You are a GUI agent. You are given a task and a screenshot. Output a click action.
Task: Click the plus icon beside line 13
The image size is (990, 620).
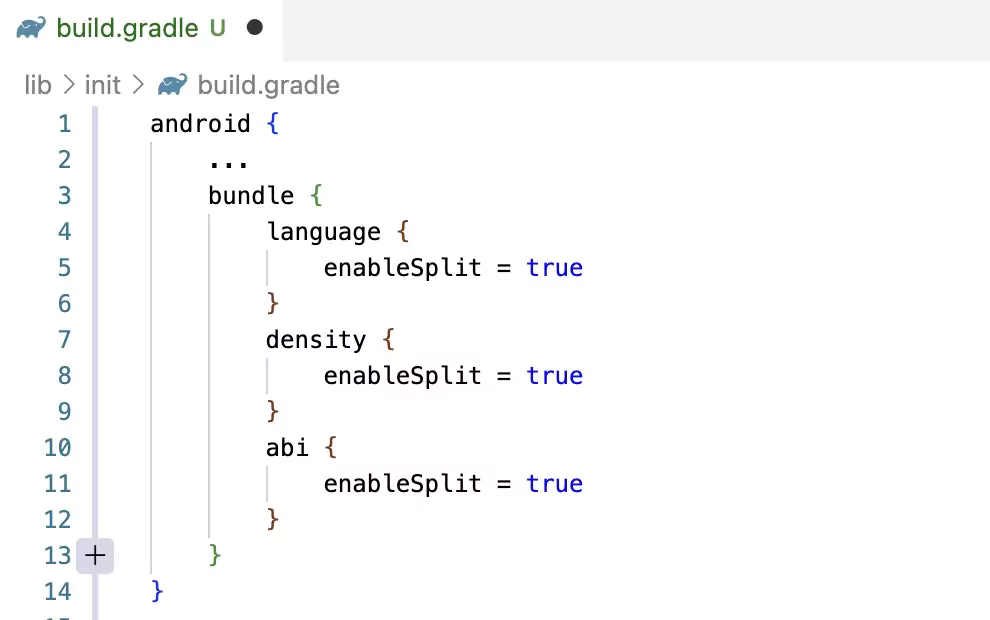95,556
